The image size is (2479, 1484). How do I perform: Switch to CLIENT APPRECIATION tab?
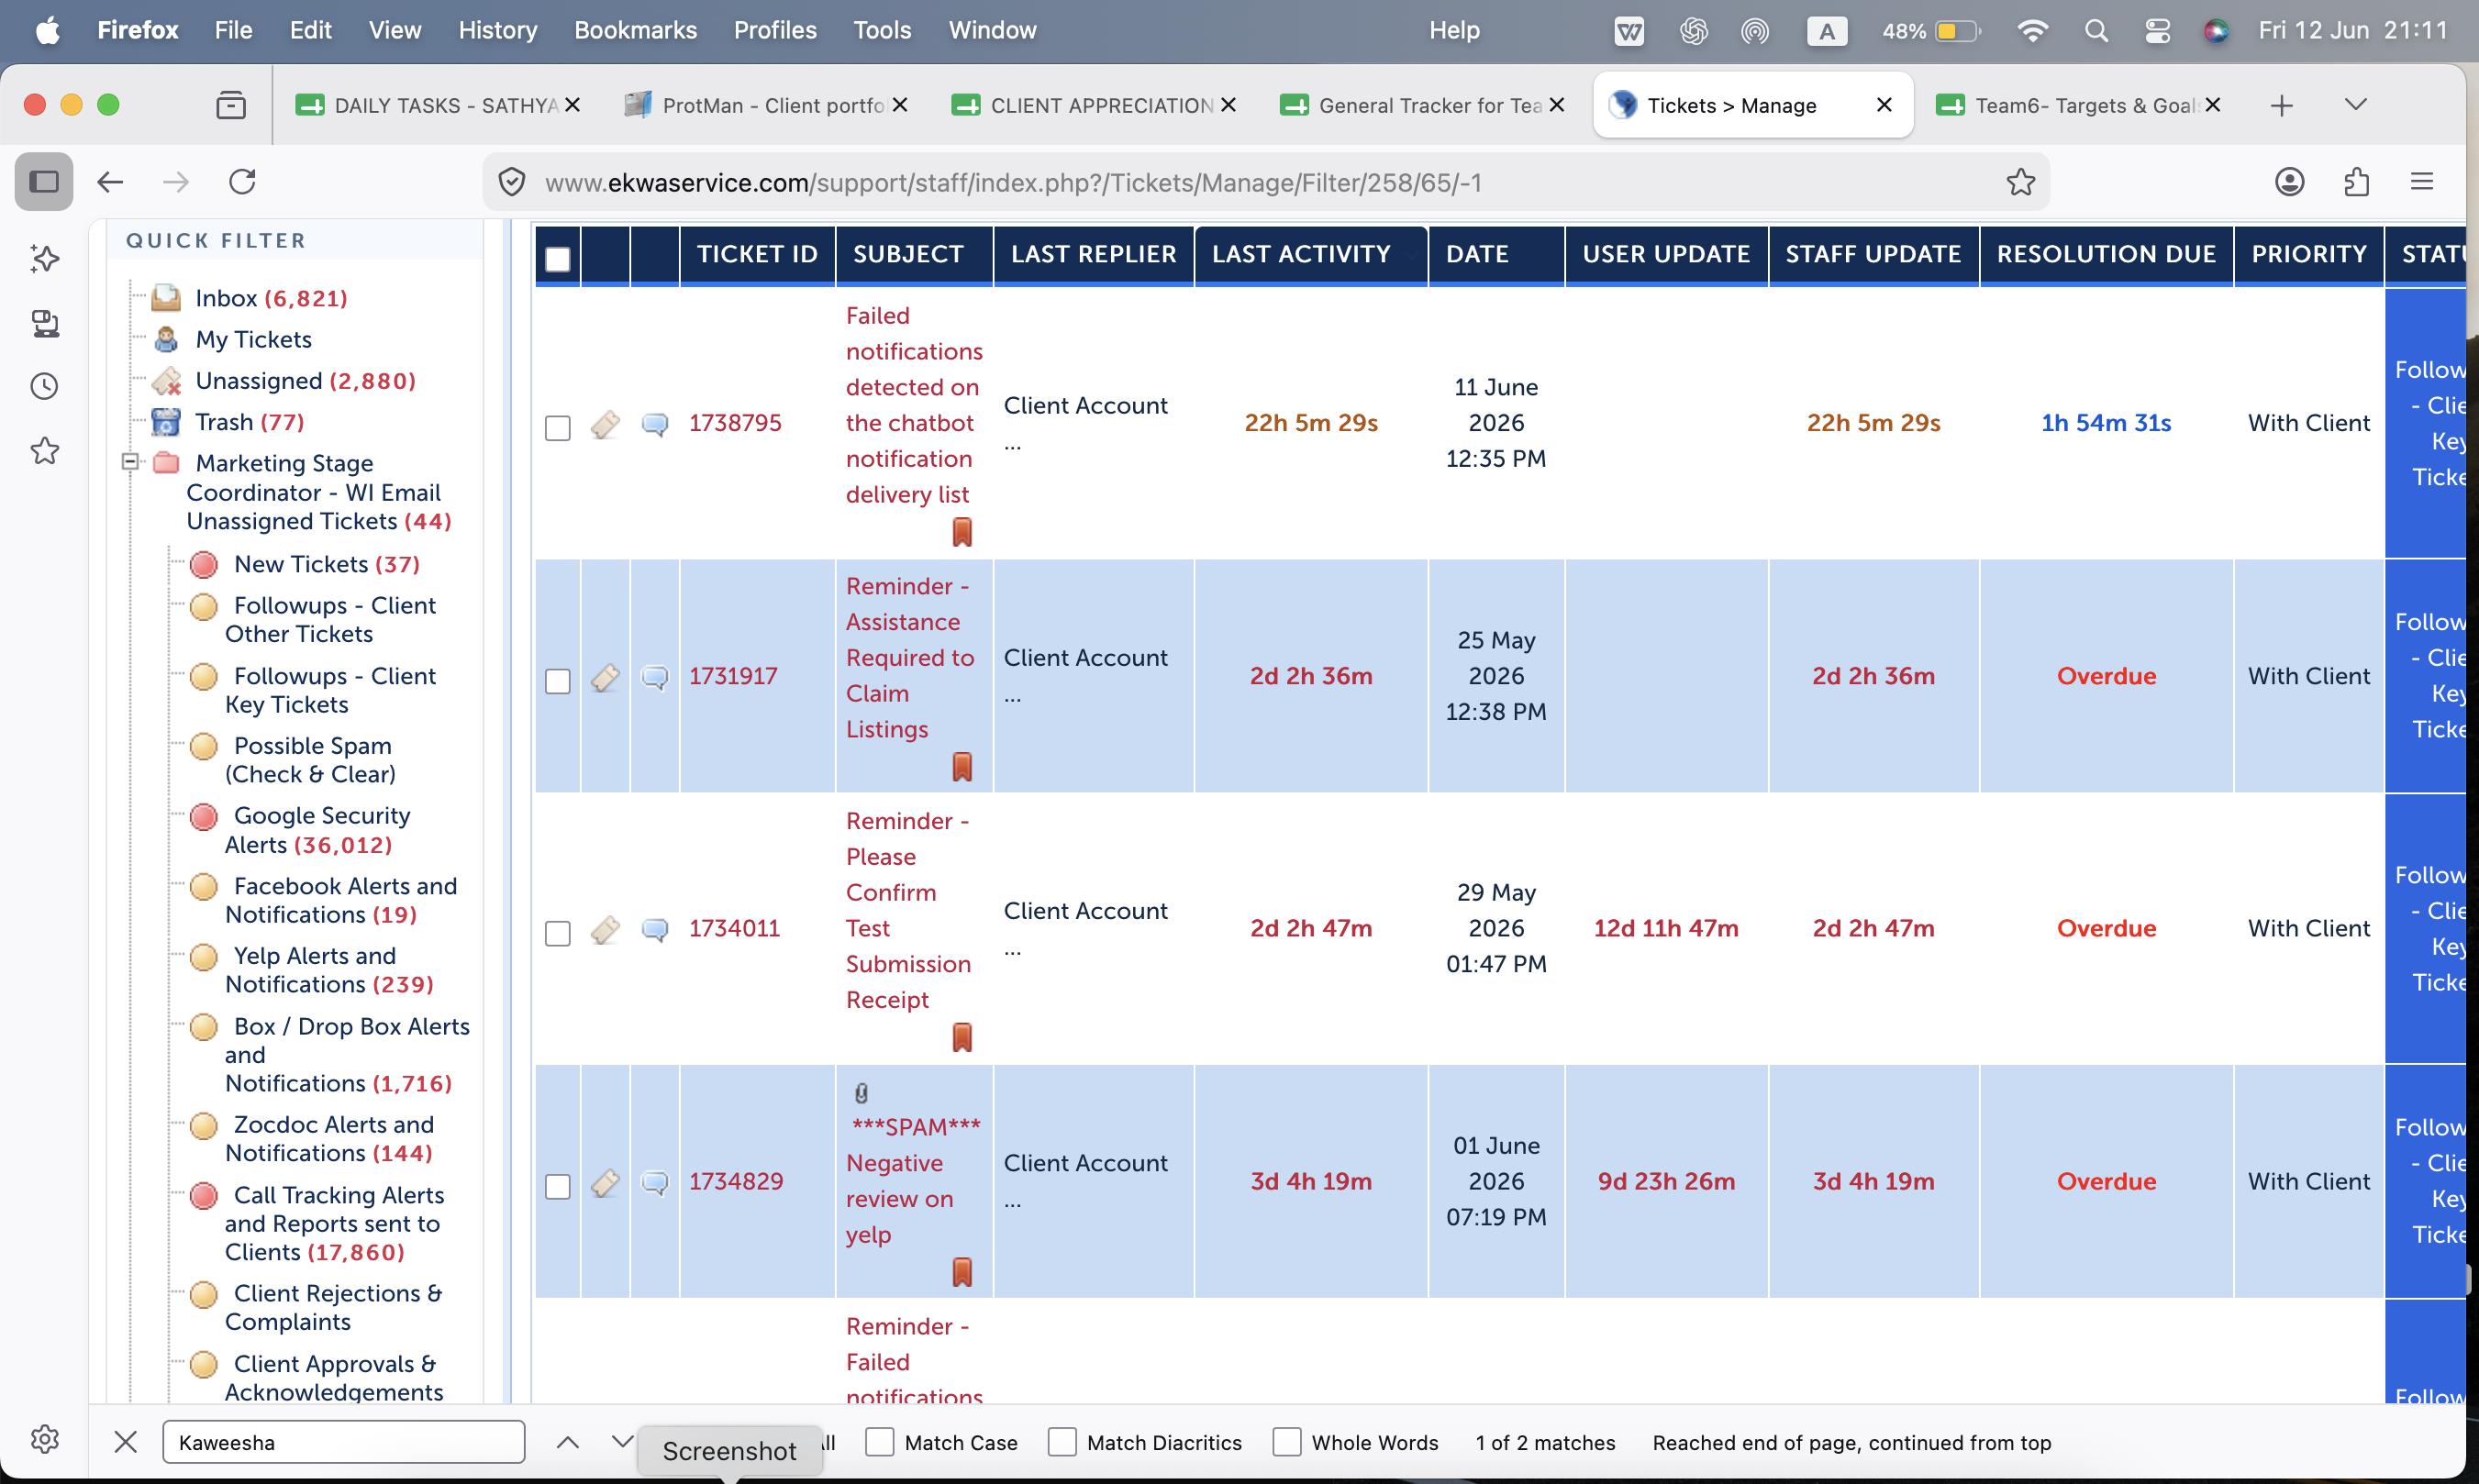(1093, 105)
